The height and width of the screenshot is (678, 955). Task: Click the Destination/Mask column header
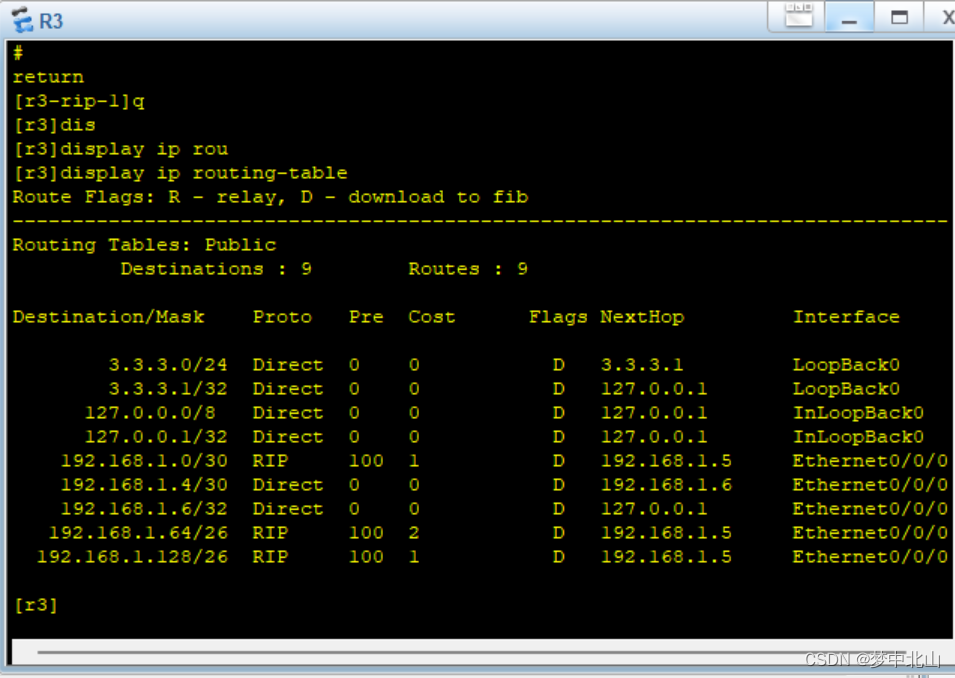tap(108, 317)
